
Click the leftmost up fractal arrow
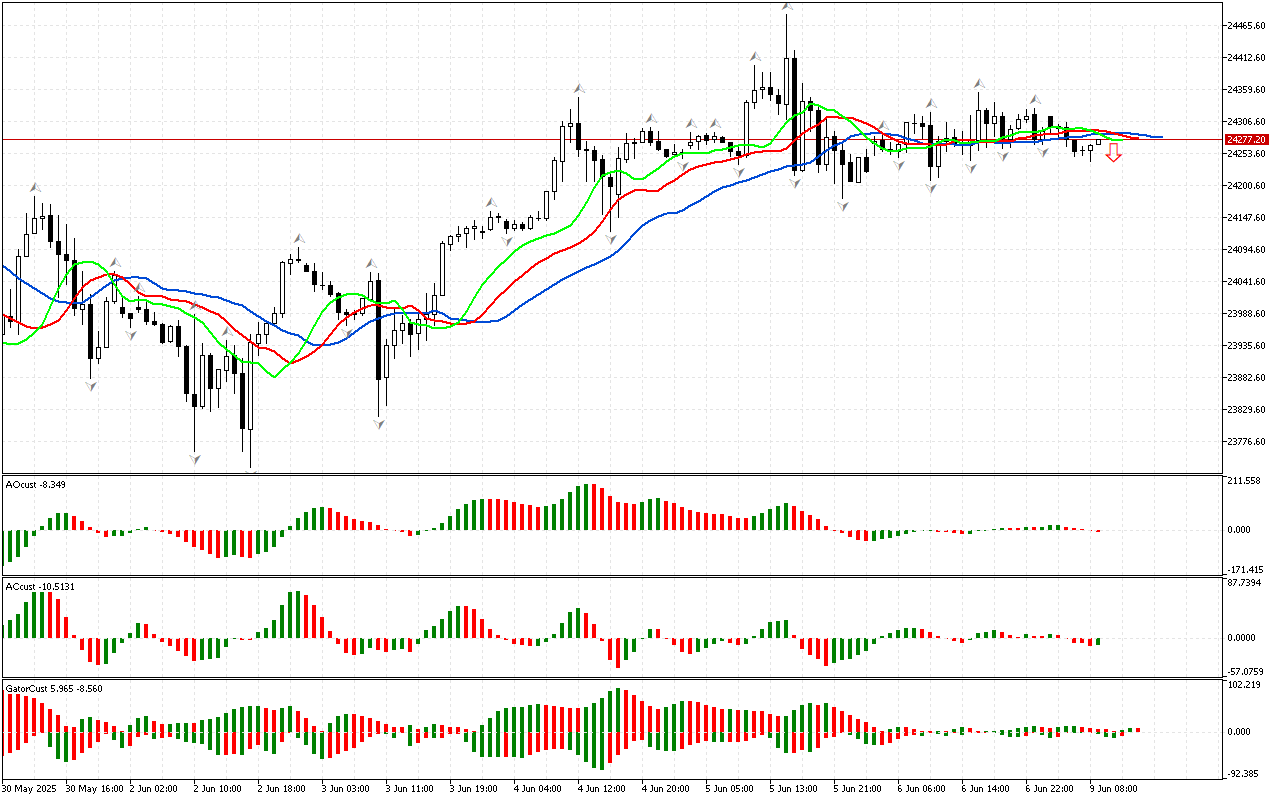click(x=36, y=187)
